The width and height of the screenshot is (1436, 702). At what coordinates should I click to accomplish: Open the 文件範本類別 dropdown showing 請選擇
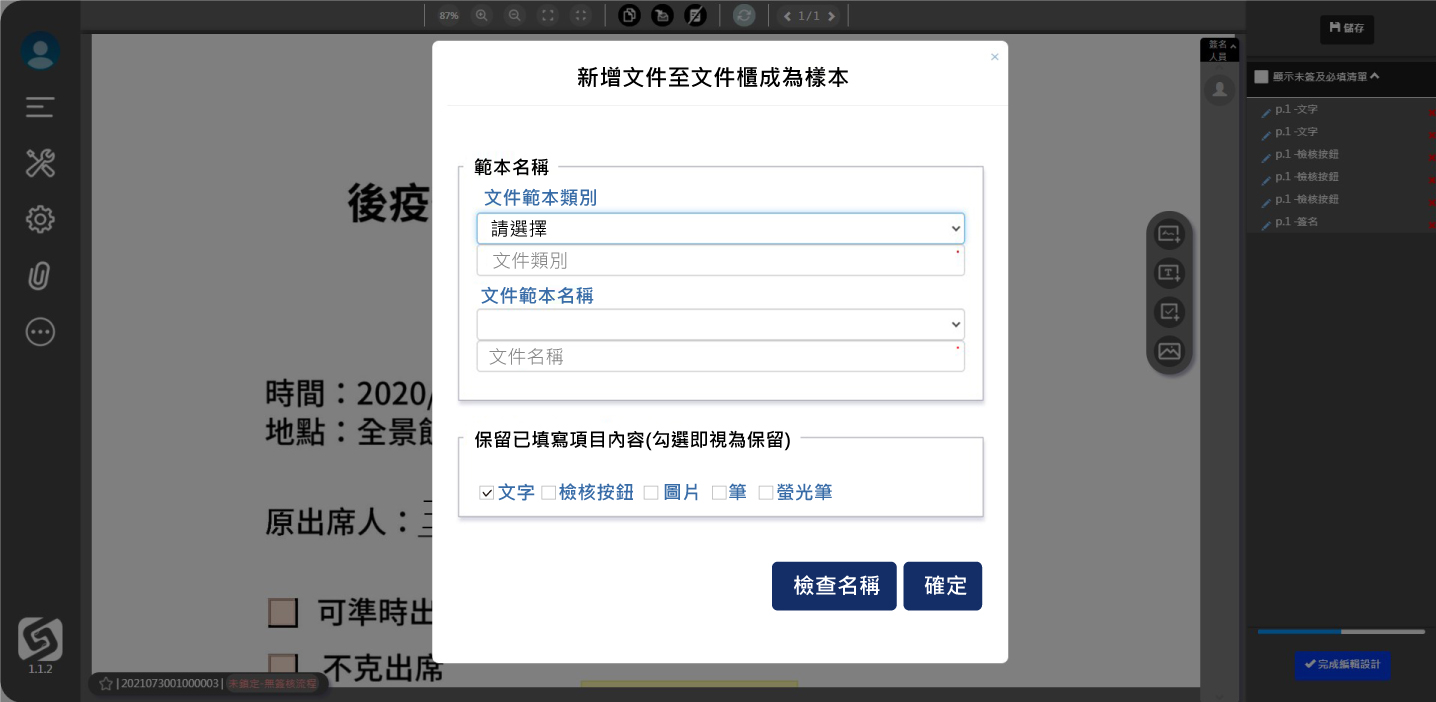click(720, 229)
